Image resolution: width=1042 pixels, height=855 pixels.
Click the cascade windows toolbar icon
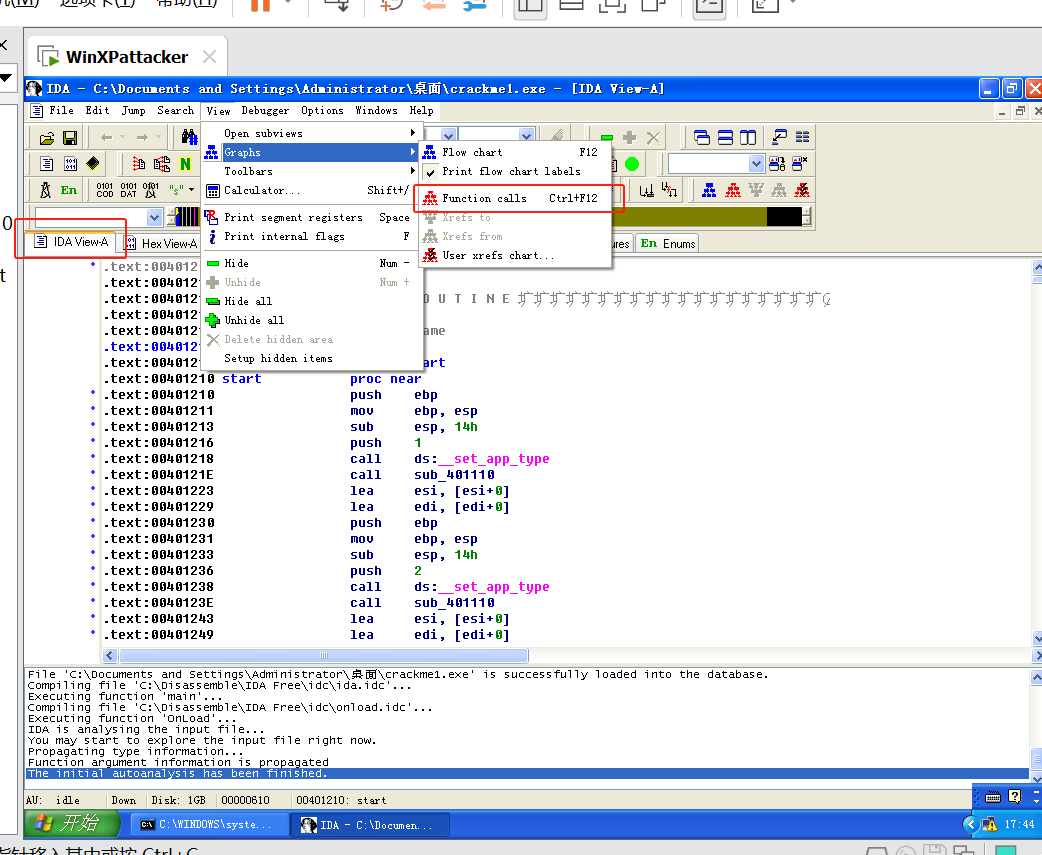[x=702, y=138]
